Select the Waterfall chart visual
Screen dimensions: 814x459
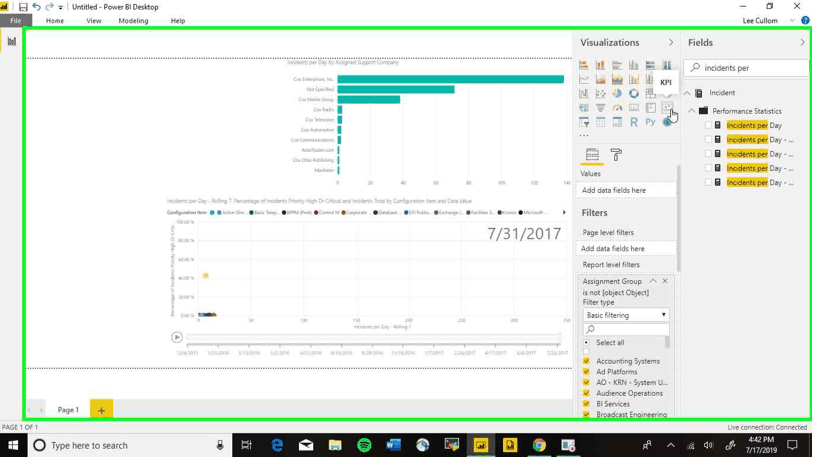pyautogui.click(x=584, y=93)
